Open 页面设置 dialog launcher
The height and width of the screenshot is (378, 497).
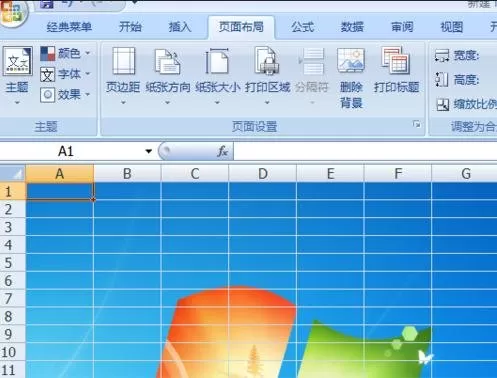[x=416, y=124]
